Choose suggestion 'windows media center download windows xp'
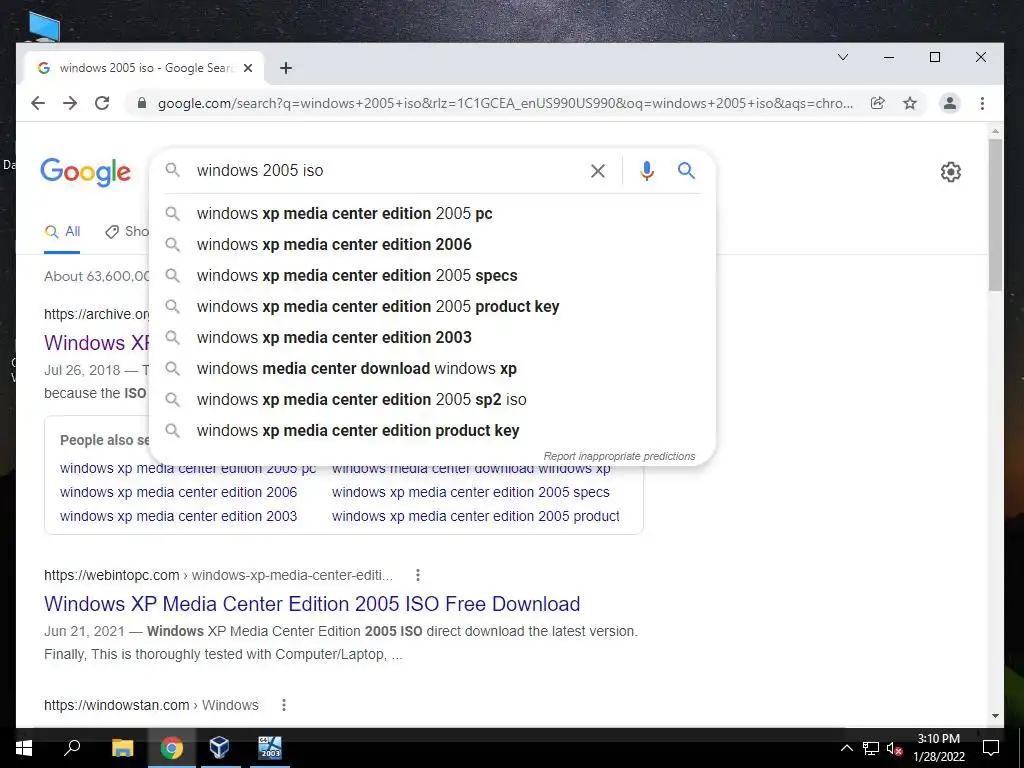 (432, 368)
